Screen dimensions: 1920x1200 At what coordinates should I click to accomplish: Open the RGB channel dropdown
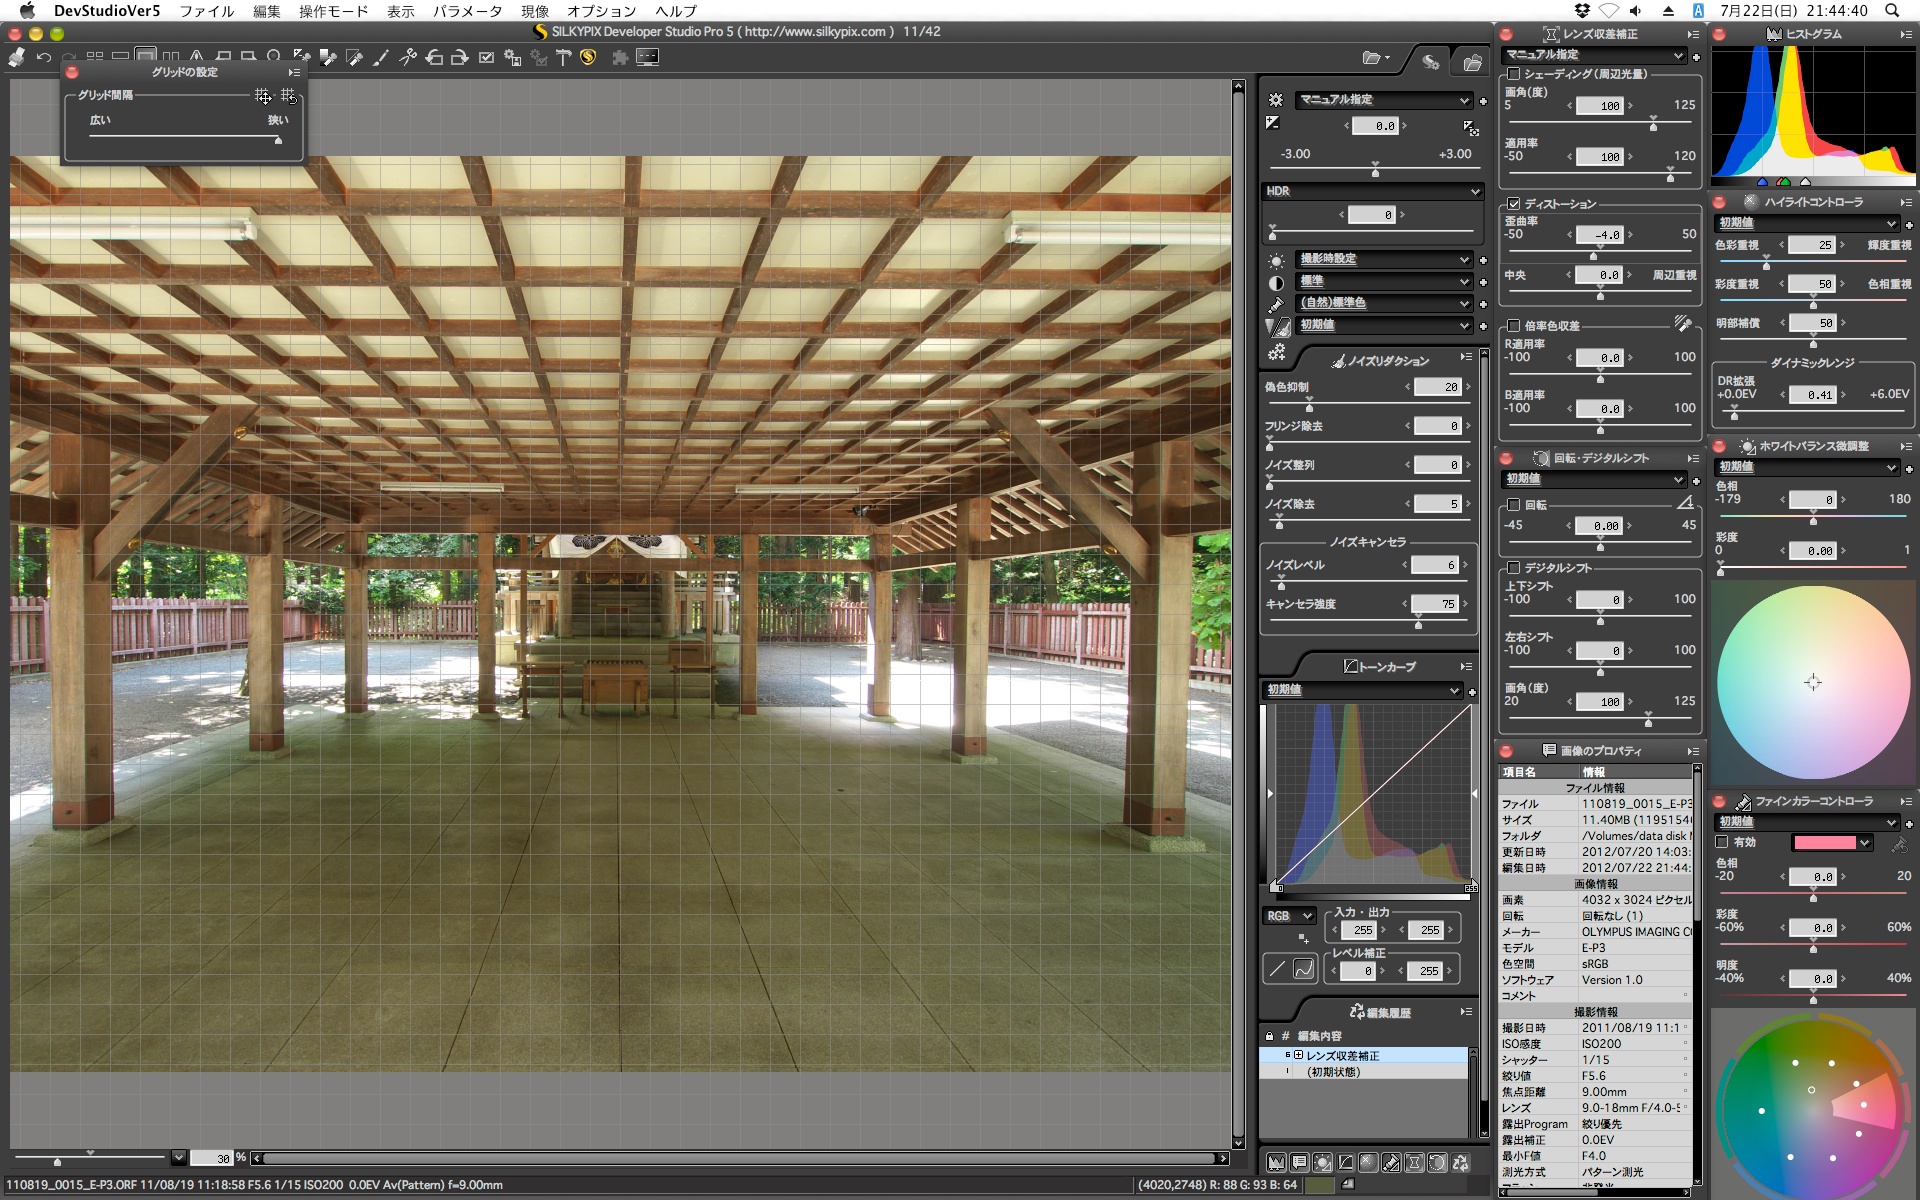(x=1289, y=915)
